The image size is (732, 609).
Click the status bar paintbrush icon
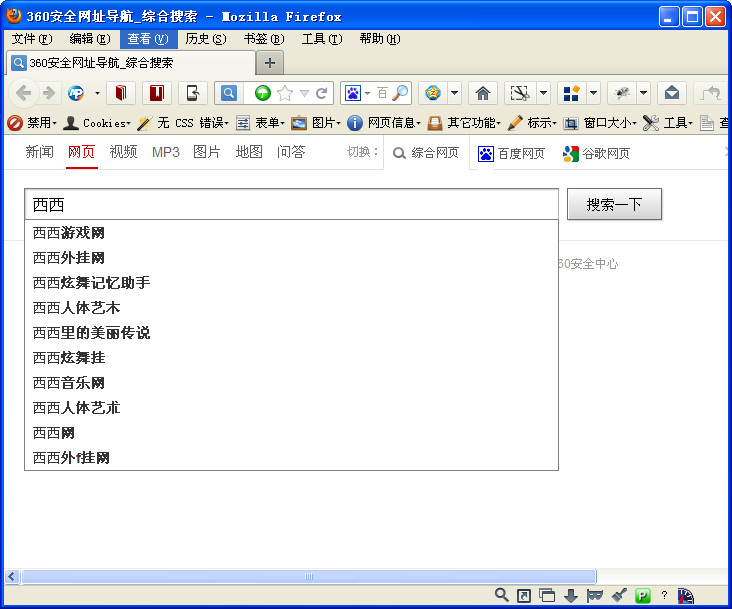click(x=619, y=595)
